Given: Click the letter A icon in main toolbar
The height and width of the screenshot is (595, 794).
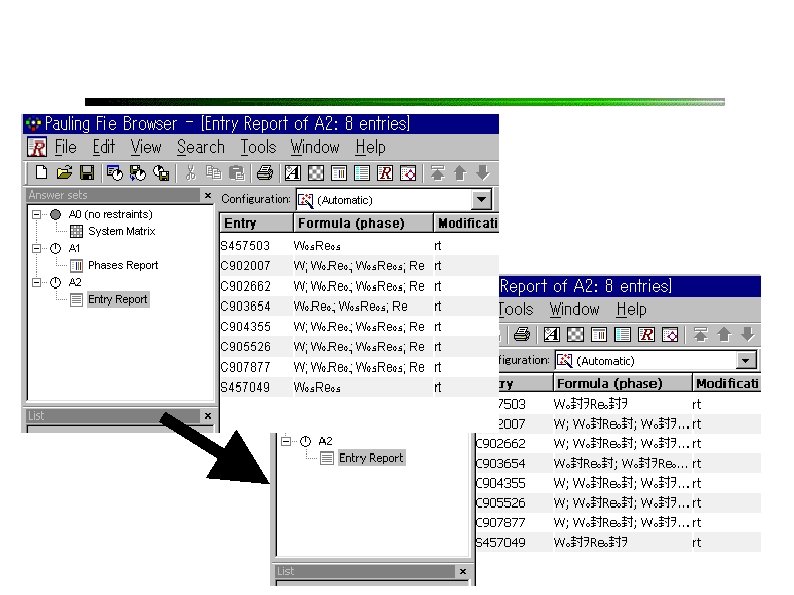Looking at the screenshot, I should (292, 173).
